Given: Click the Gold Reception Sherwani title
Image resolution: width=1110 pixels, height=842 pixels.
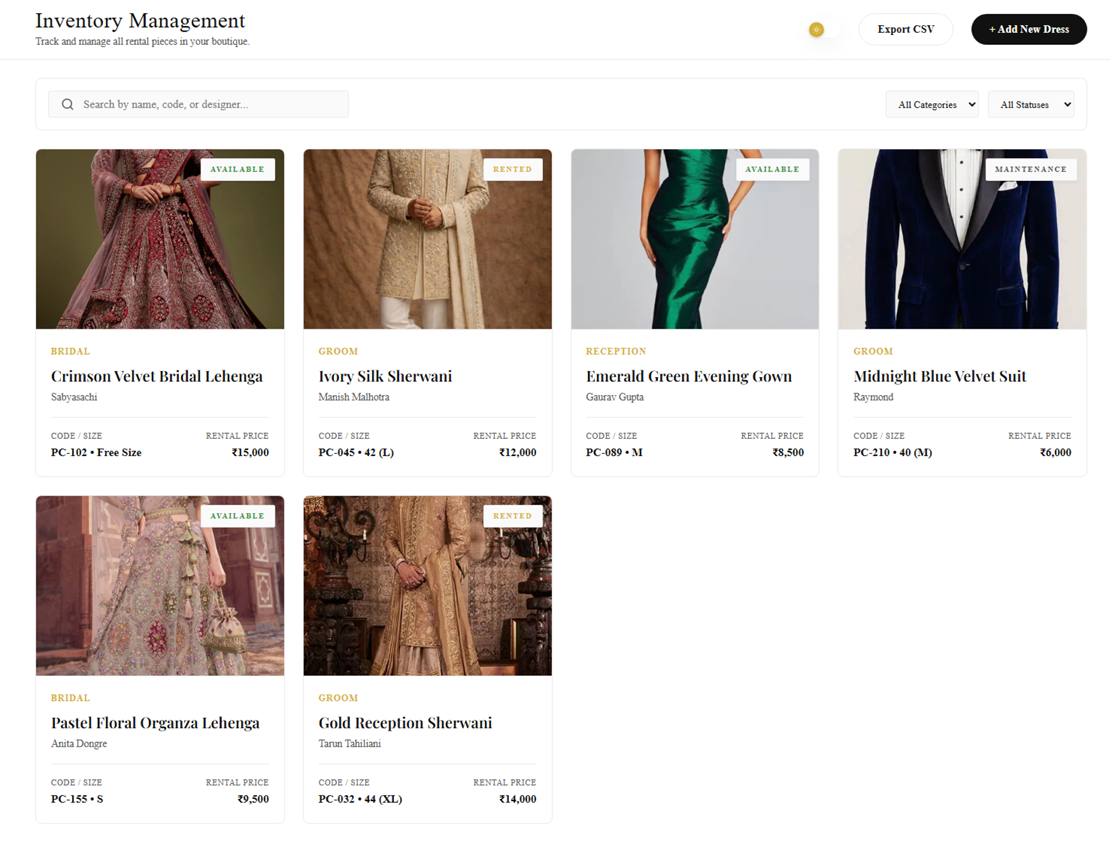Looking at the screenshot, I should pyautogui.click(x=405, y=723).
